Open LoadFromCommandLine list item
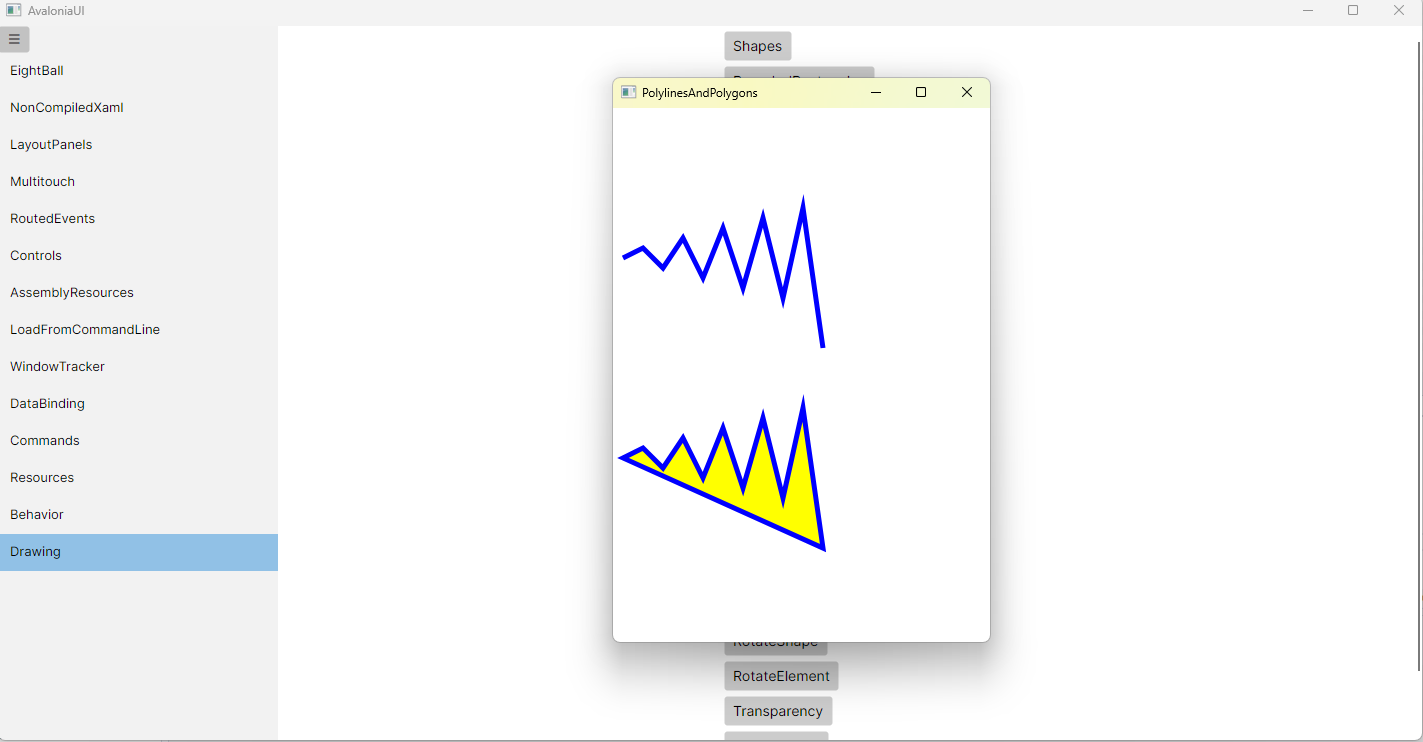Screen dimensions: 1423x742 tap(139, 330)
